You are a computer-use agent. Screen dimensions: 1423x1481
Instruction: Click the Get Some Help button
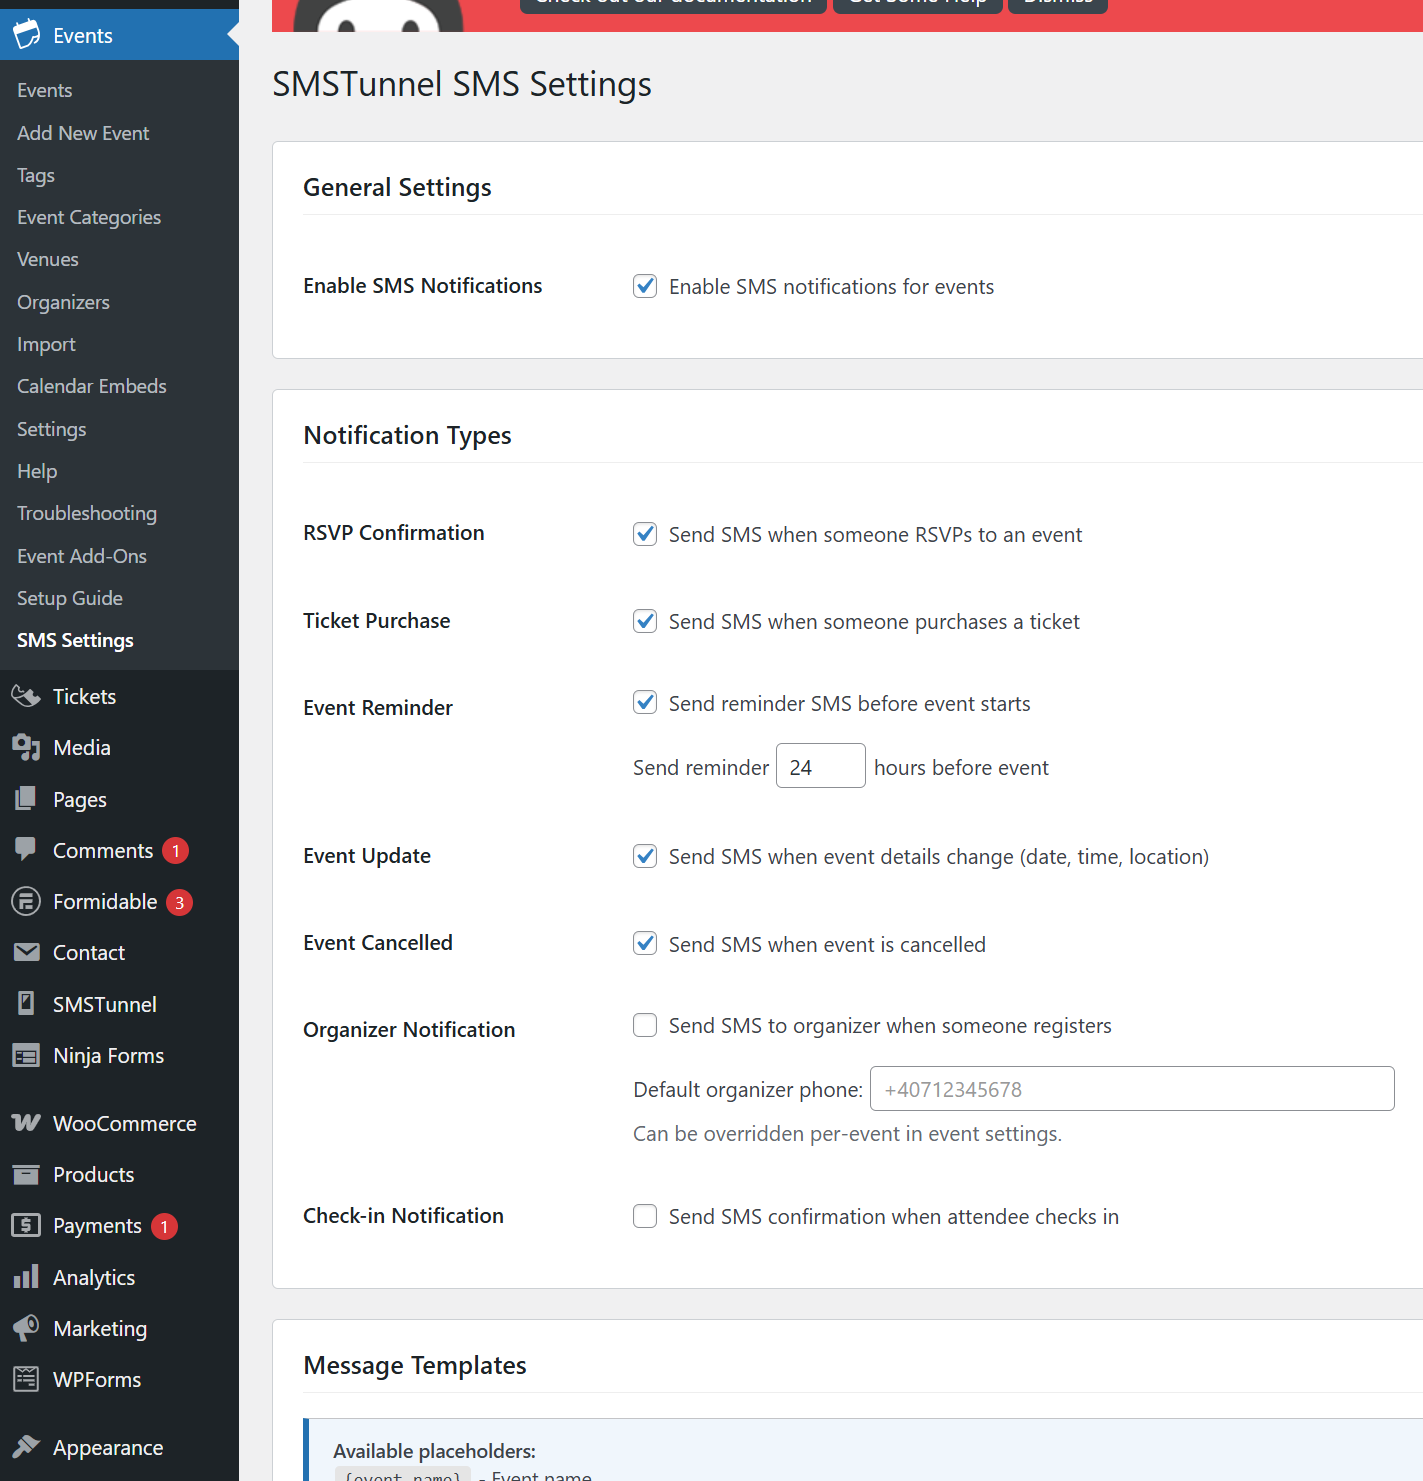[x=917, y=4]
